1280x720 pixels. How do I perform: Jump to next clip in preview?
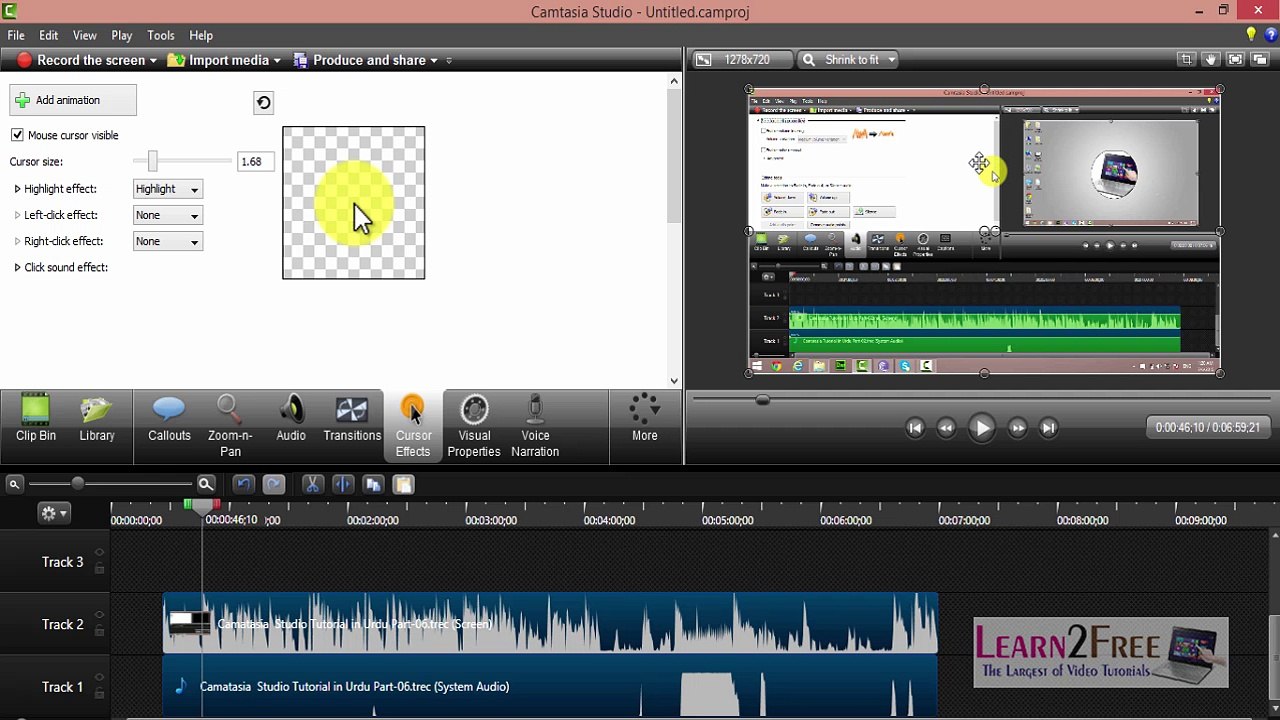1048,428
